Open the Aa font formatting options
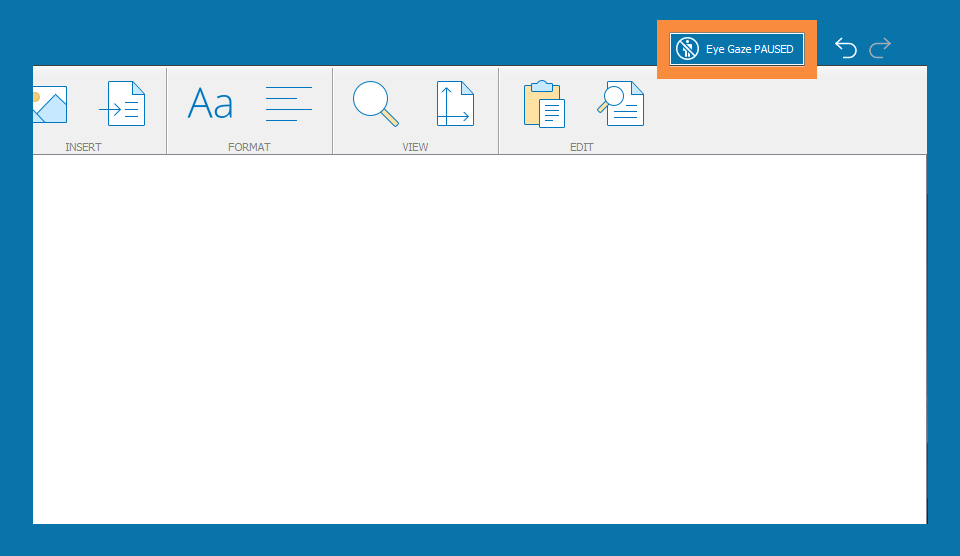 (210, 104)
